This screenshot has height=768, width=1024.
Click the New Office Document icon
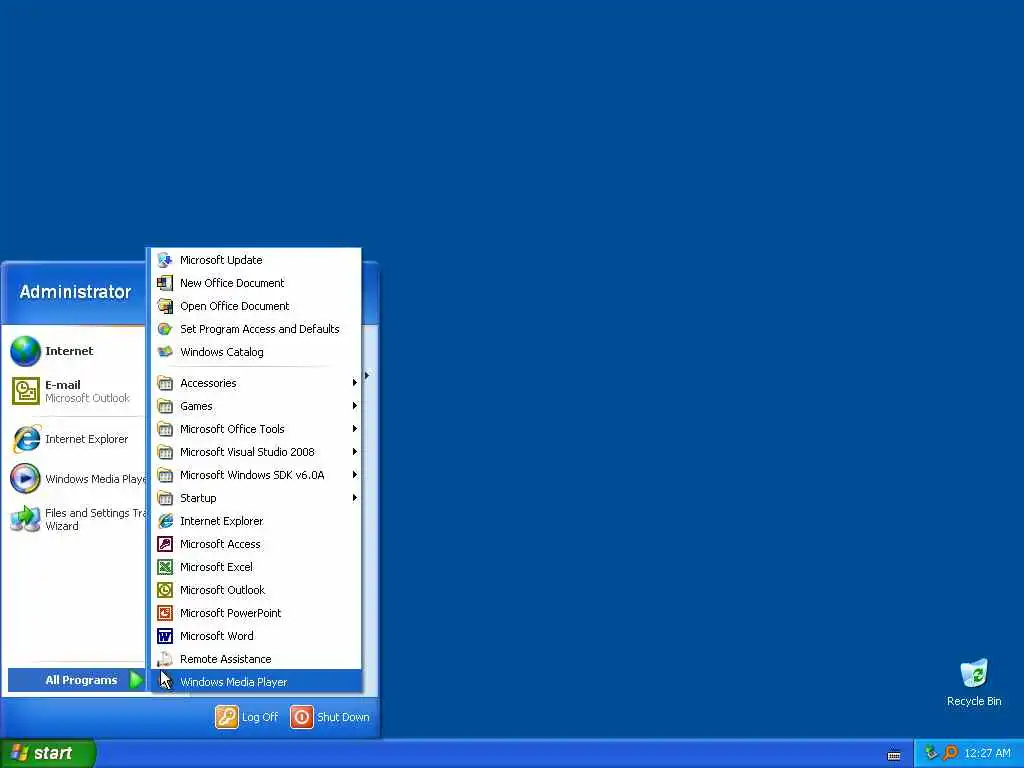pyautogui.click(x=165, y=283)
